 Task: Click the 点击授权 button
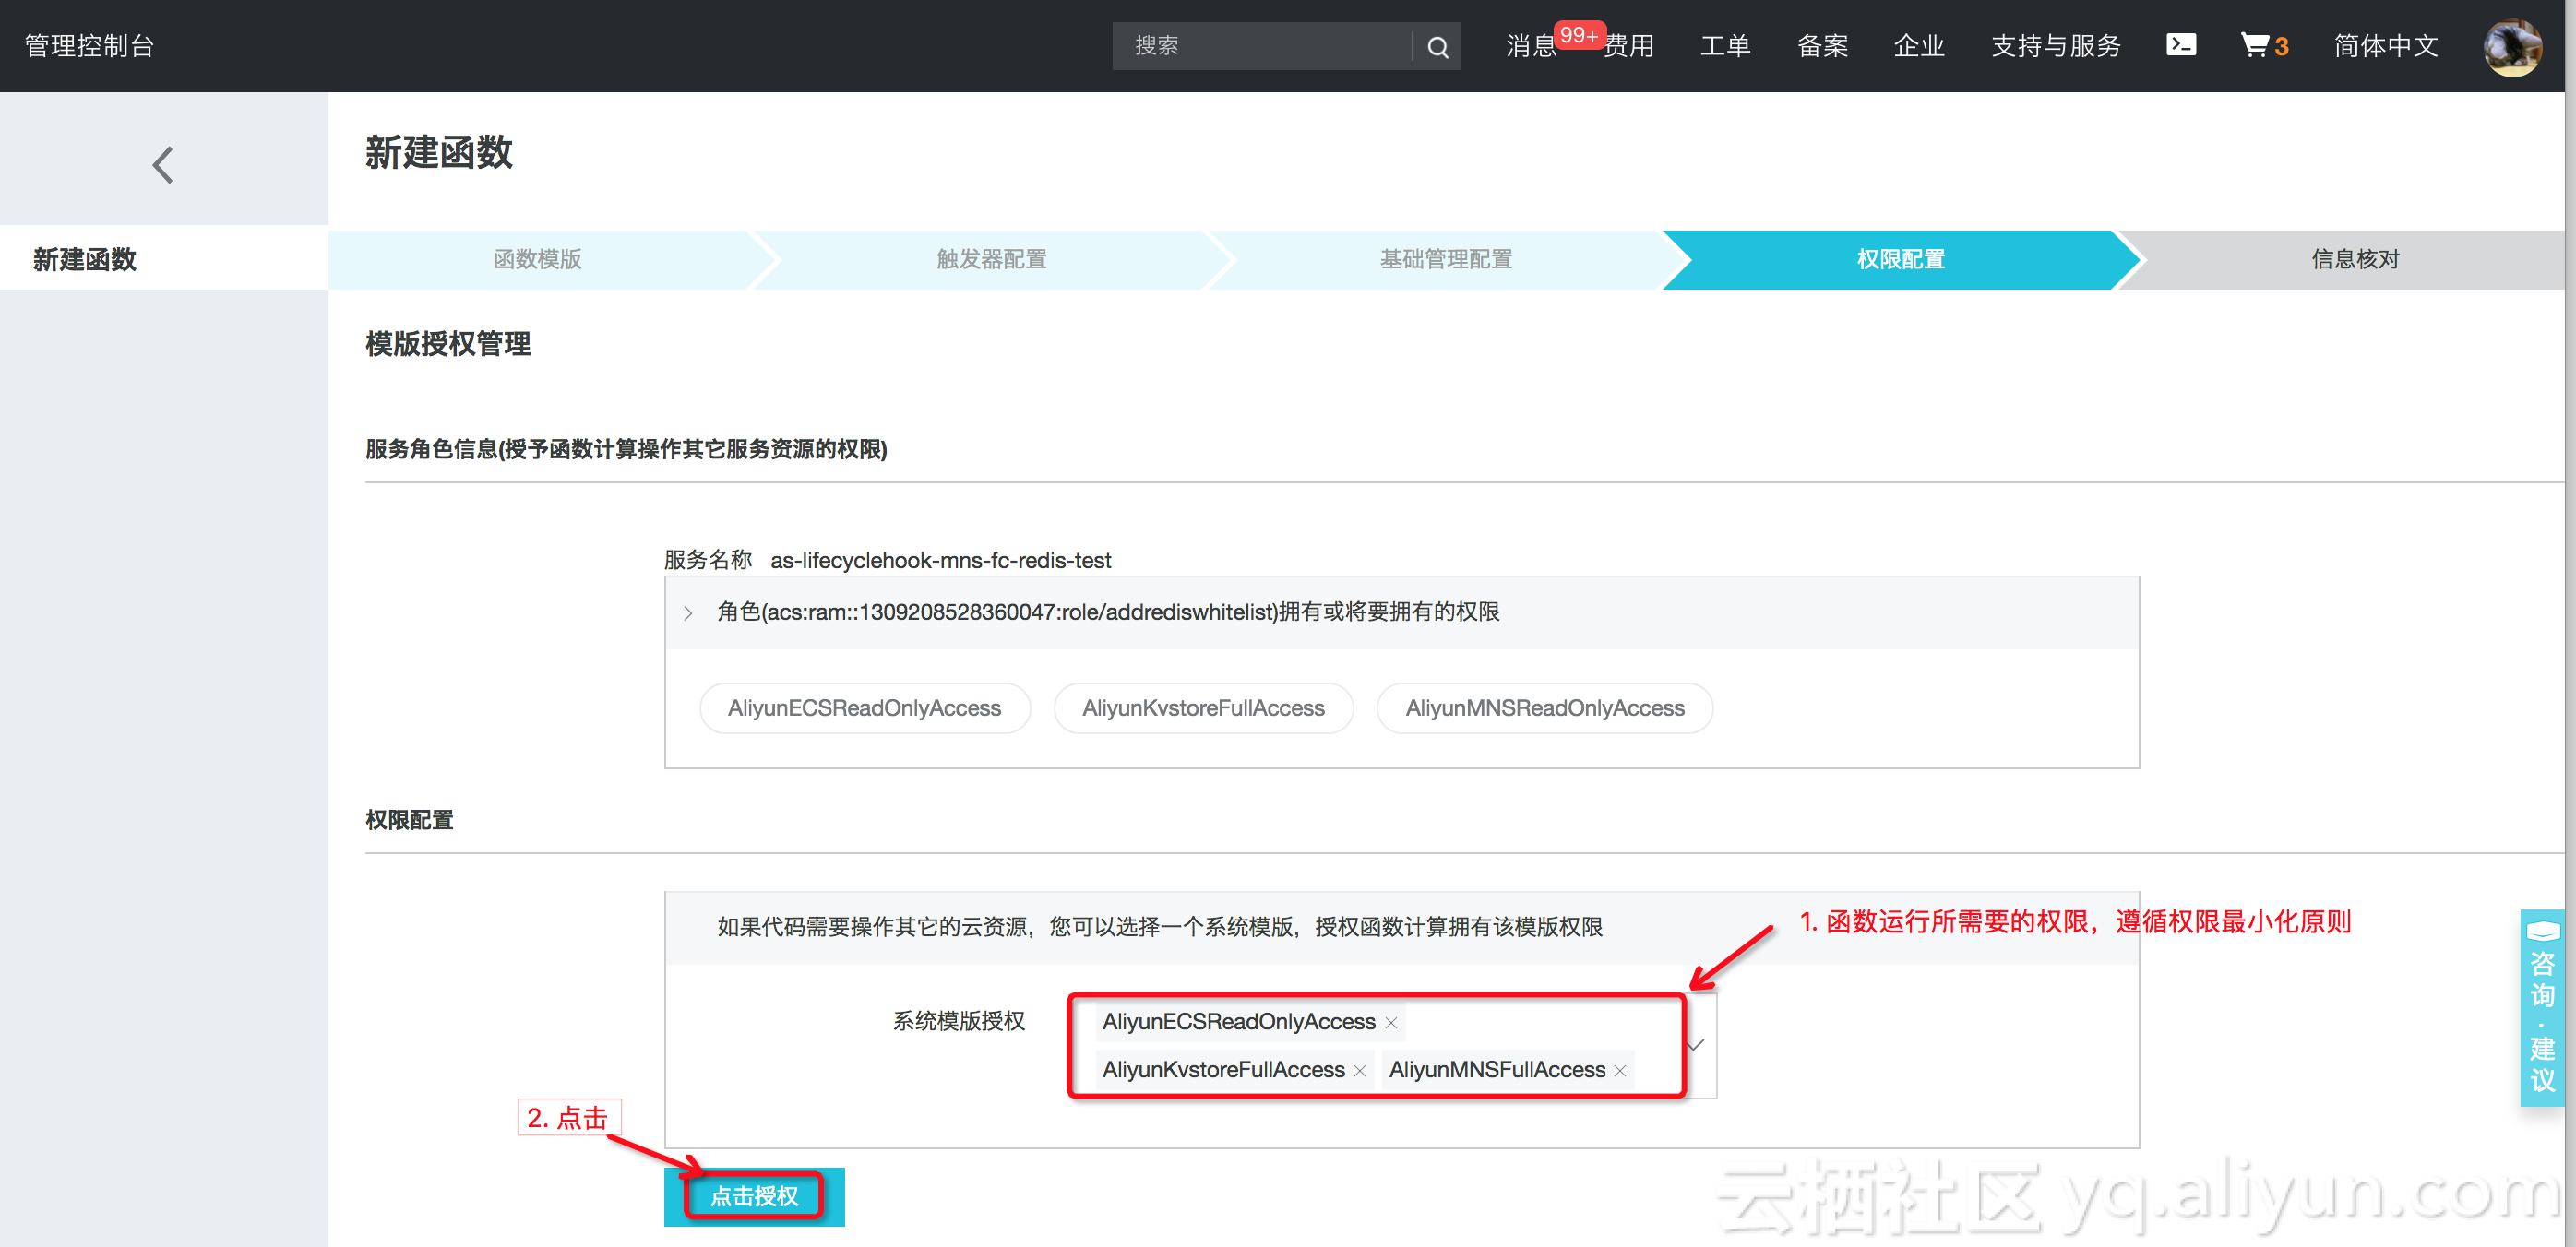click(x=754, y=1197)
